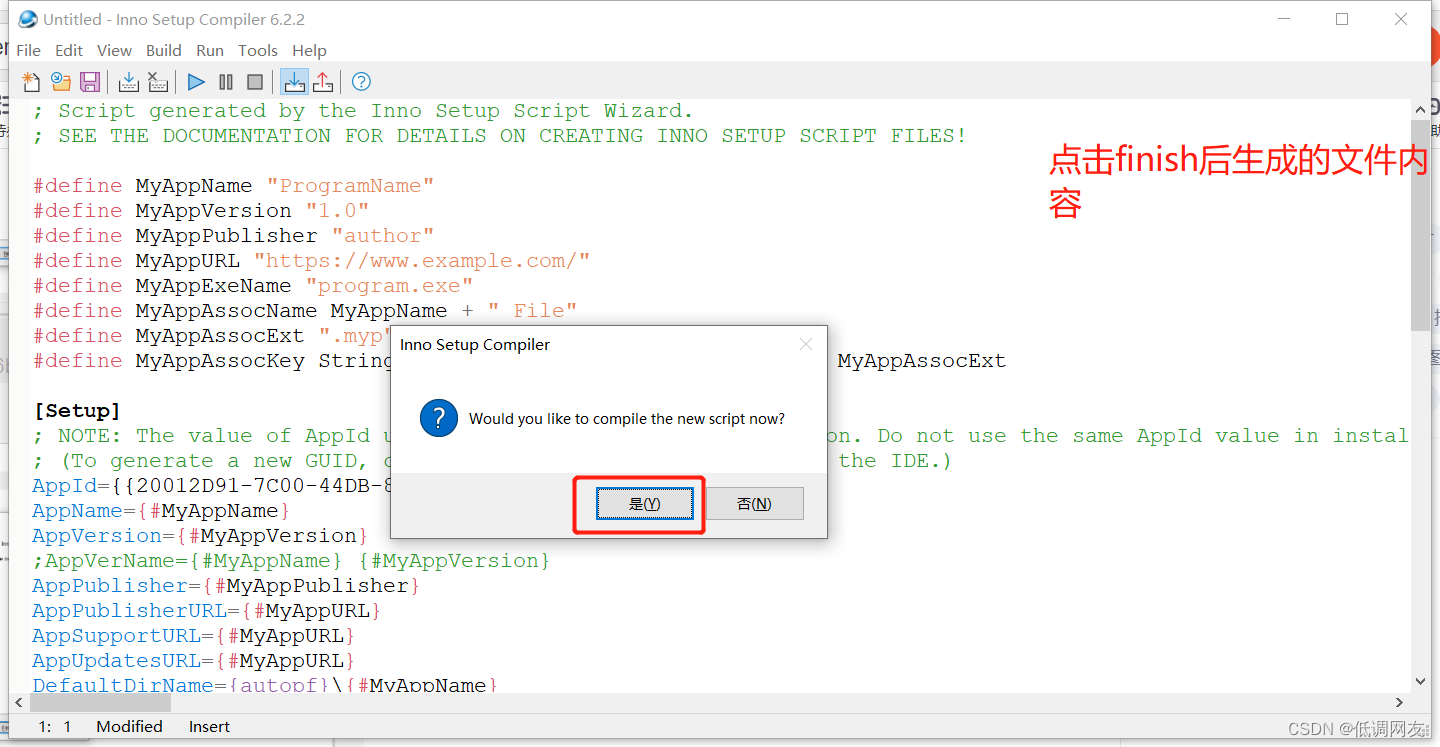Click the MyAppPublisher "author" define line
The width and height of the screenshot is (1440, 747).
[233, 236]
